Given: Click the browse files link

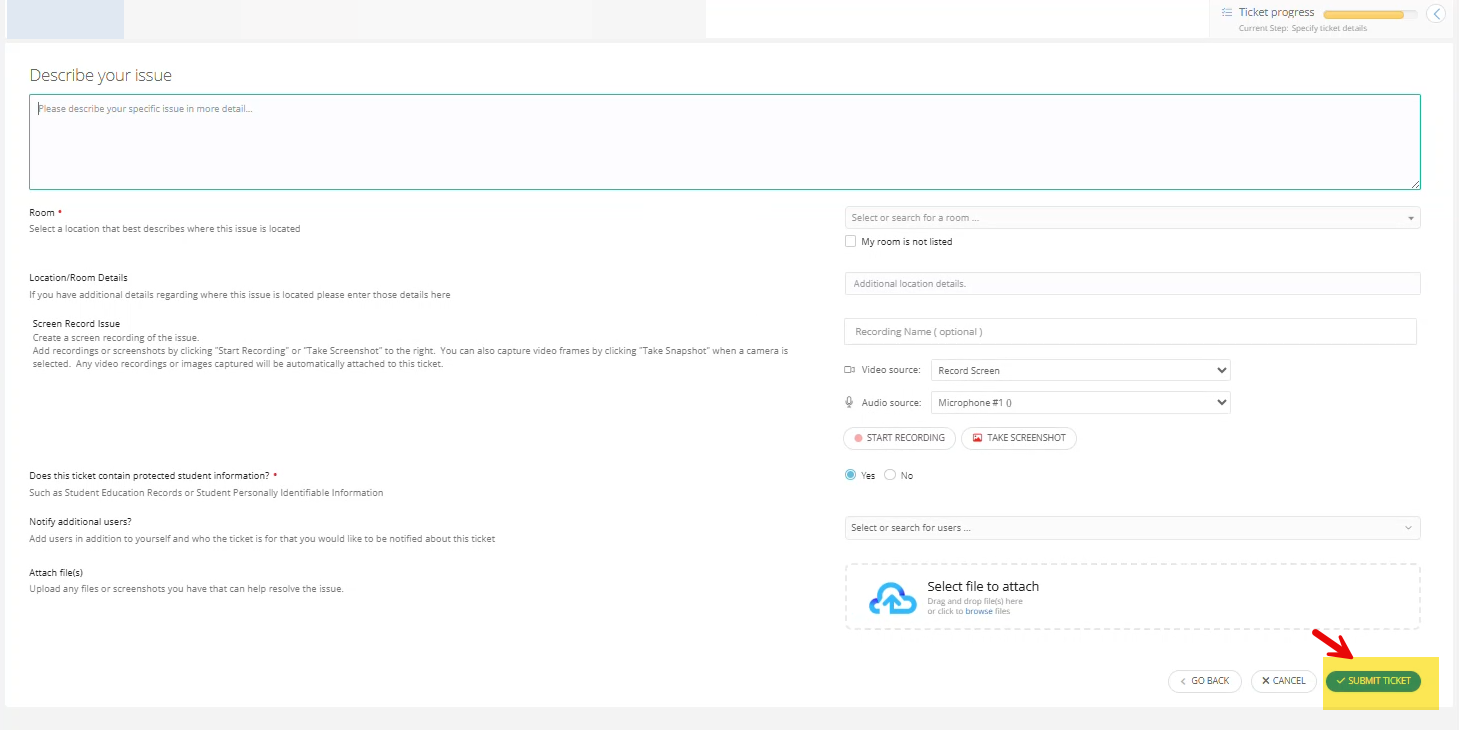Looking at the screenshot, I should pos(978,610).
